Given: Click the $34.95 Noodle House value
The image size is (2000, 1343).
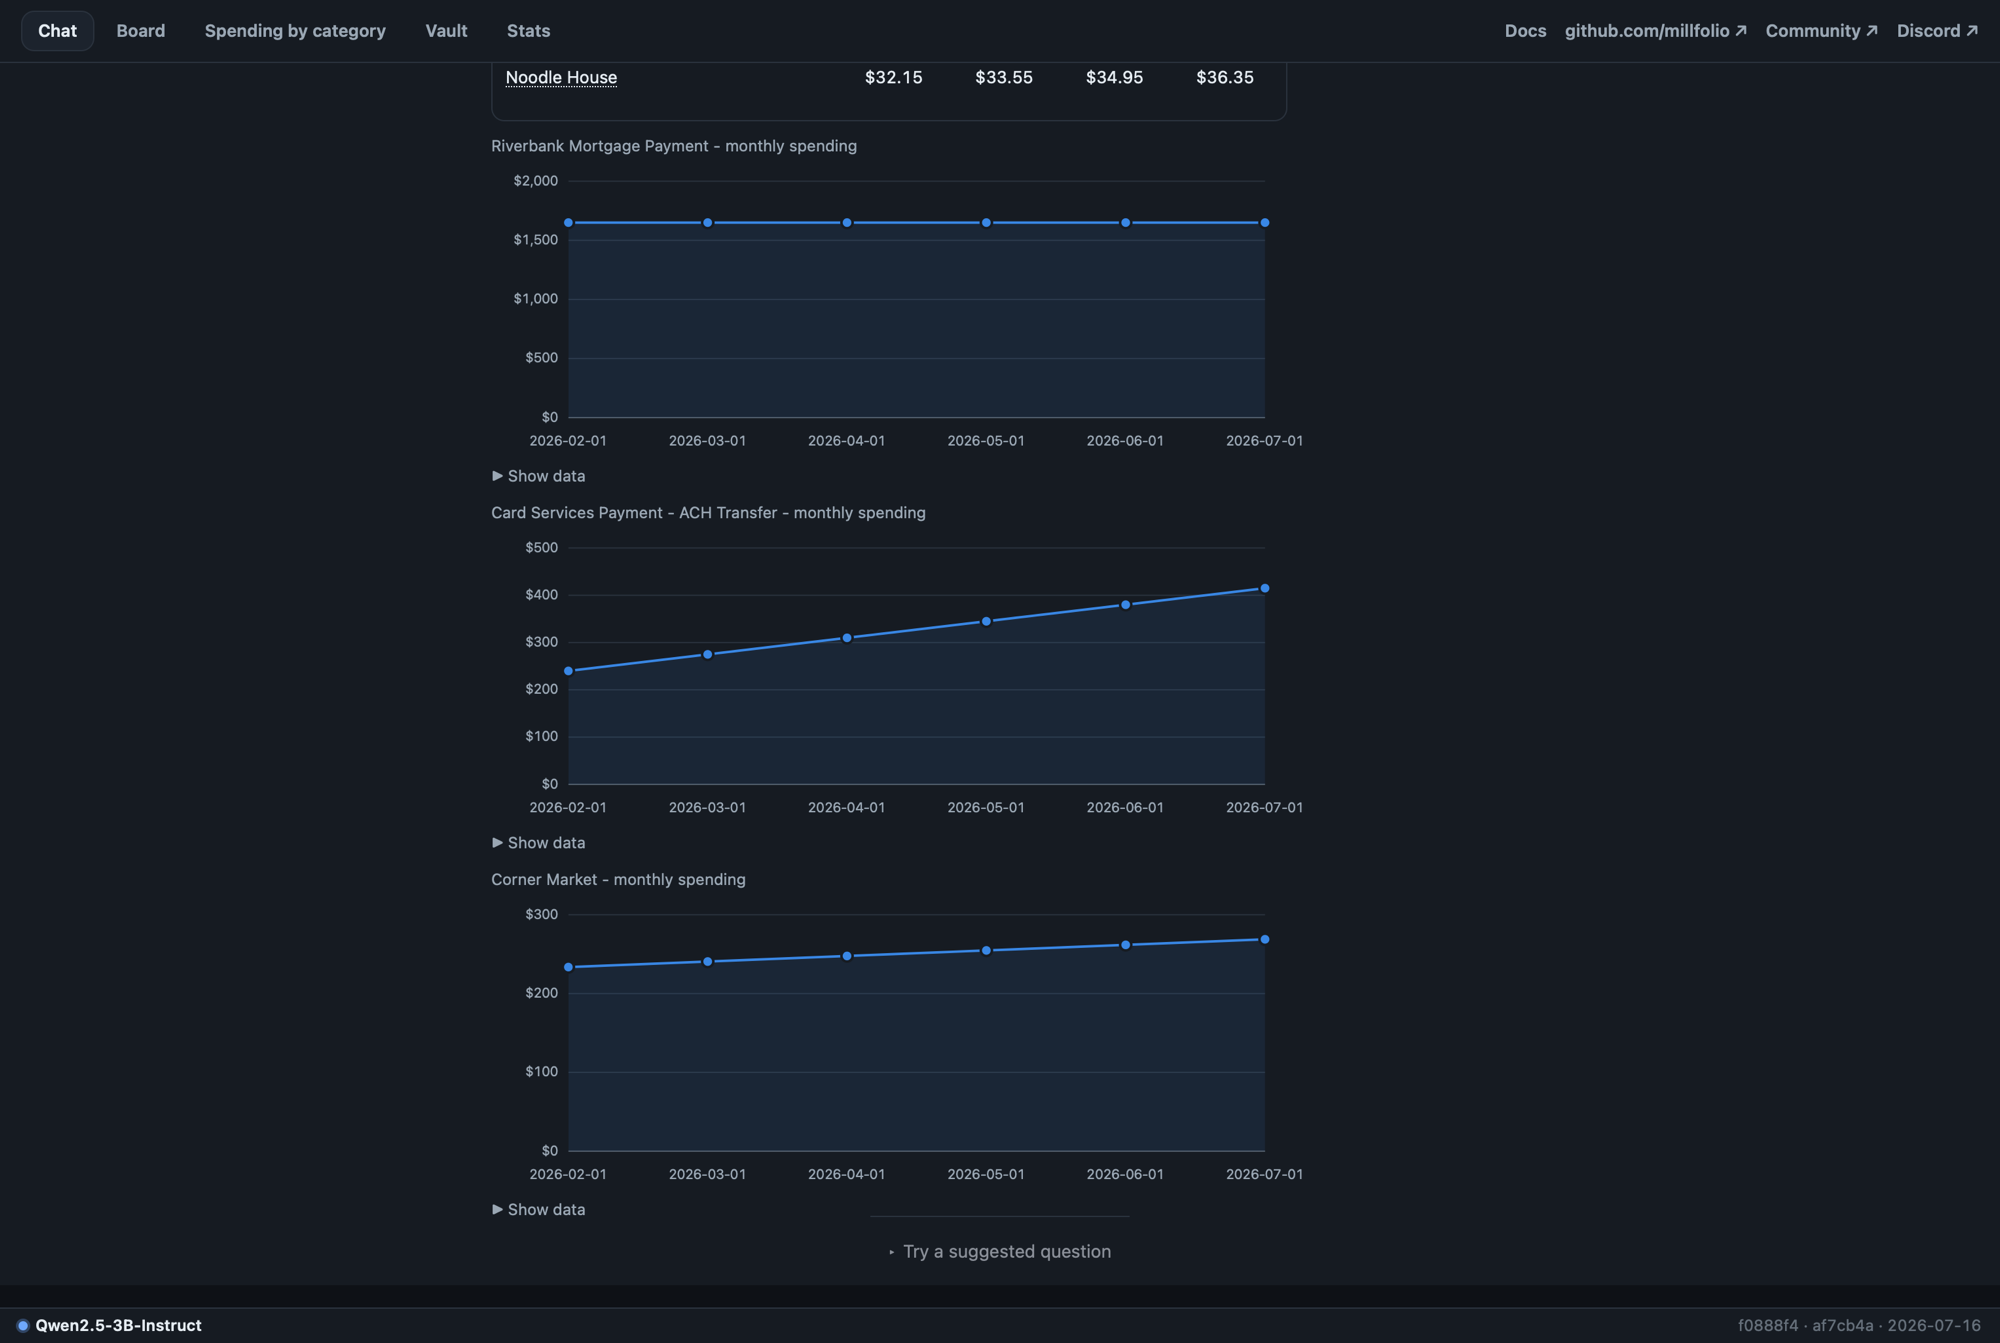Looking at the screenshot, I should (x=1114, y=77).
